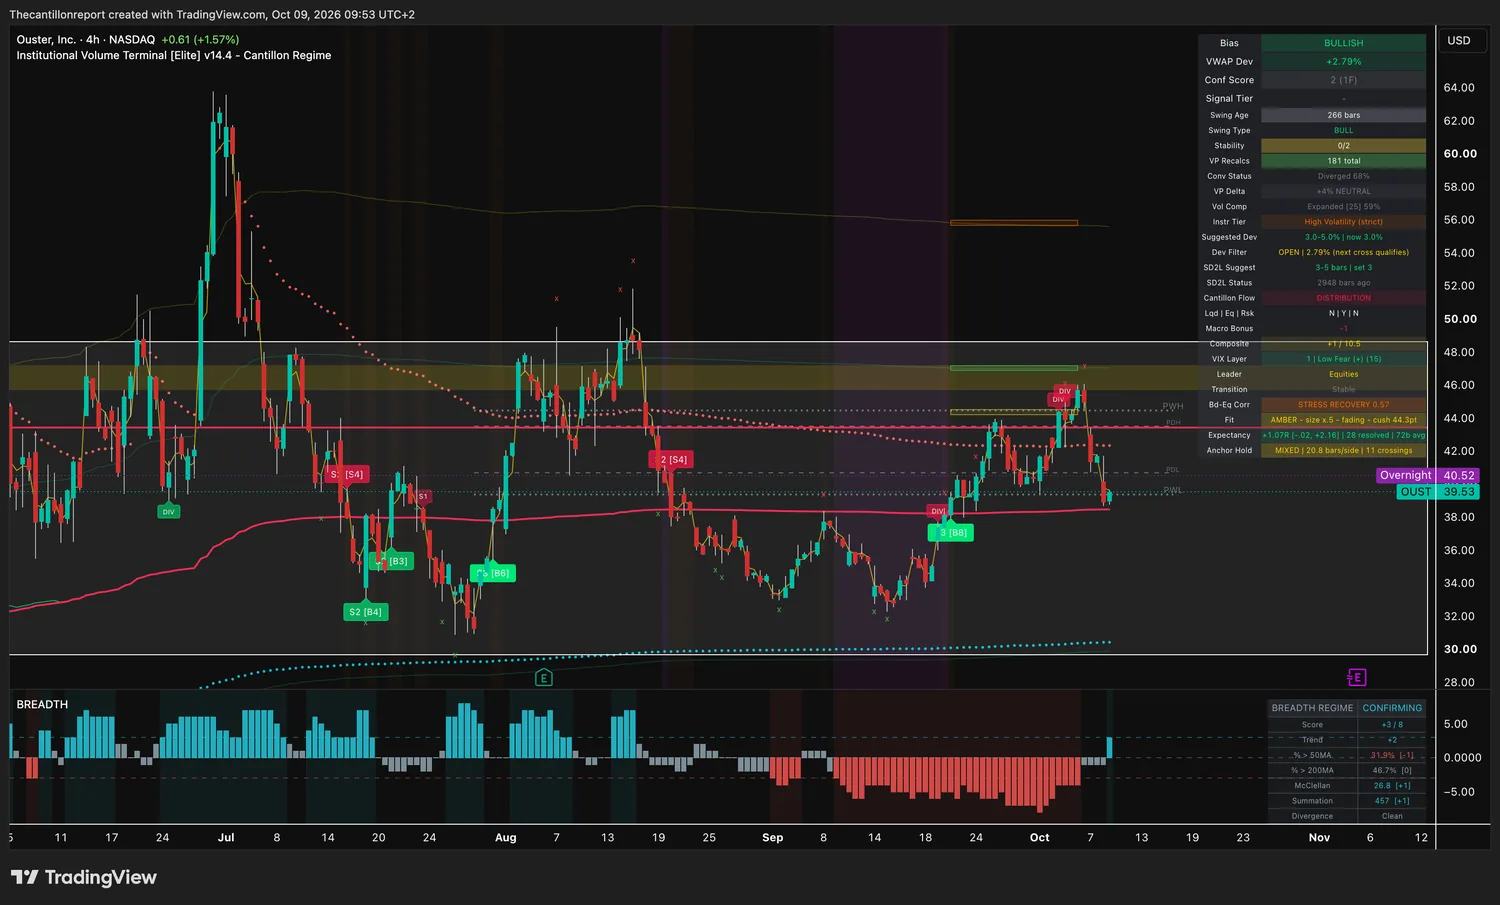The width and height of the screenshot is (1500, 905).
Task: Click the McClellan 26.8 value
Action: pos(1392,786)
